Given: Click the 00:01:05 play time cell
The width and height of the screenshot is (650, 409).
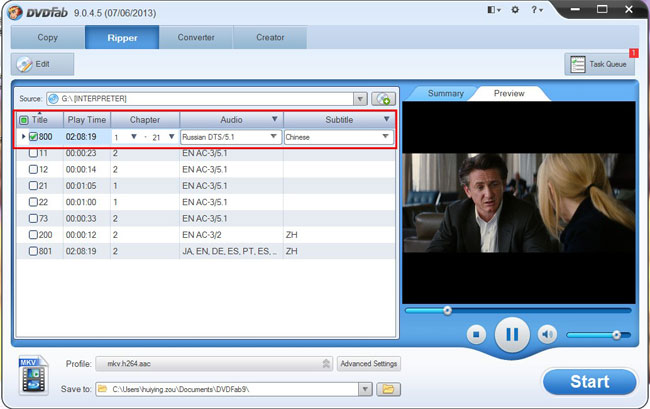Looking at the screenshot, I should 81,186.
